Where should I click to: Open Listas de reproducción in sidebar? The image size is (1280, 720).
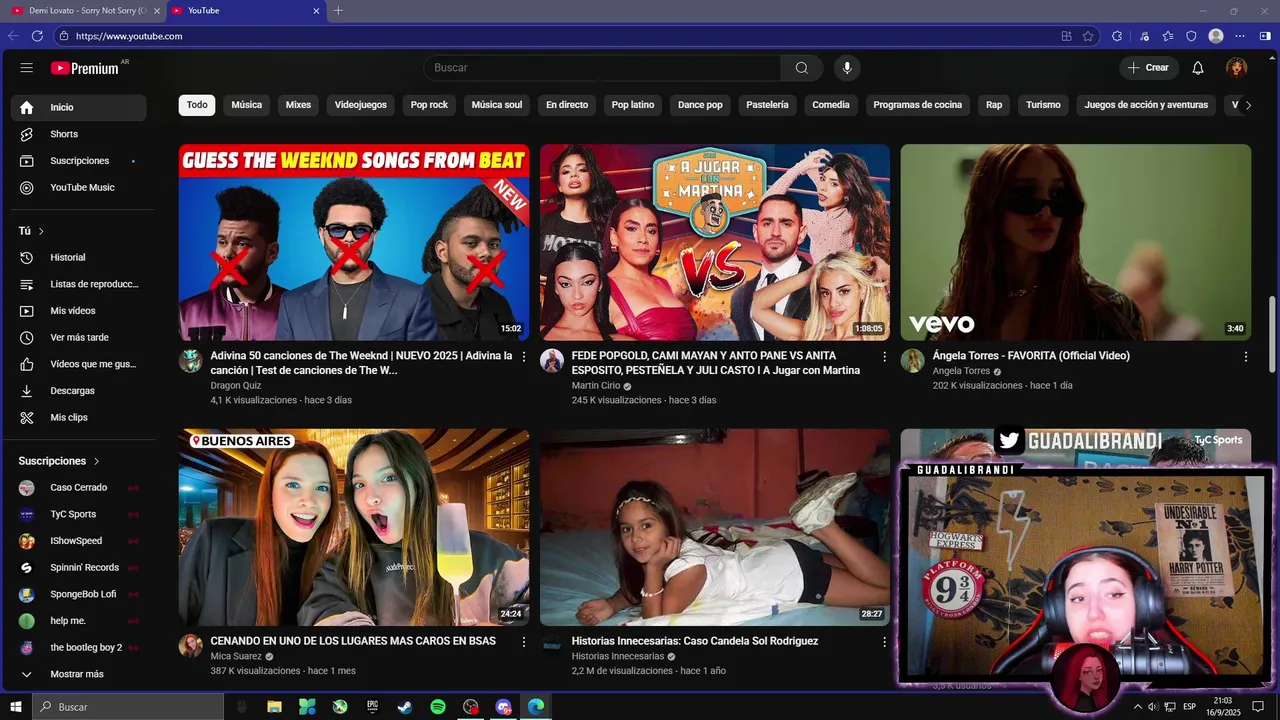coord(79,284)
